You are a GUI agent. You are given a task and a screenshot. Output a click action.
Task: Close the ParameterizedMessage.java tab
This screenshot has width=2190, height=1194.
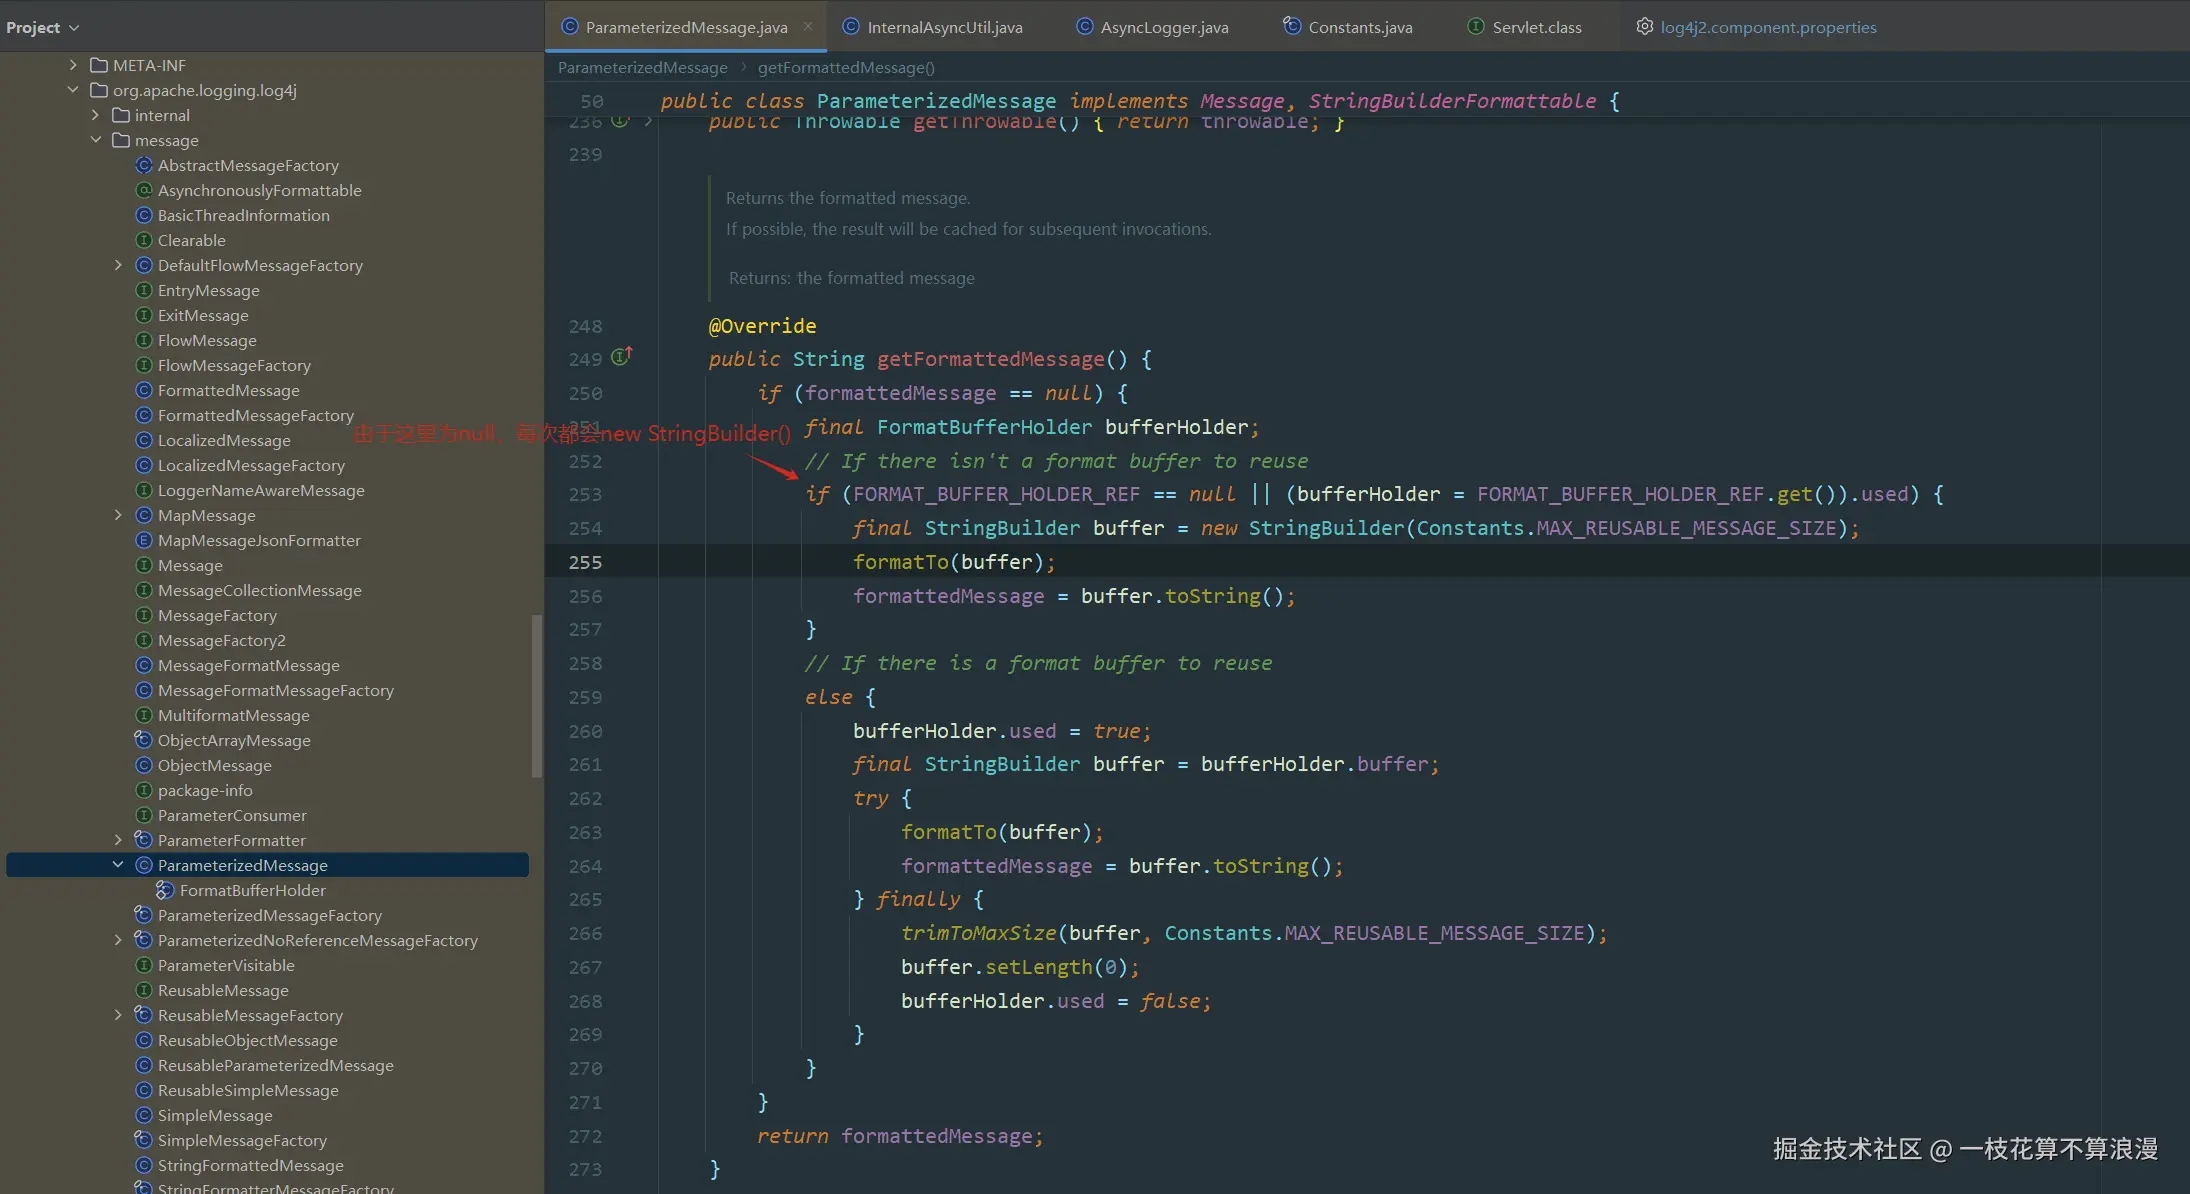[808, 27]
